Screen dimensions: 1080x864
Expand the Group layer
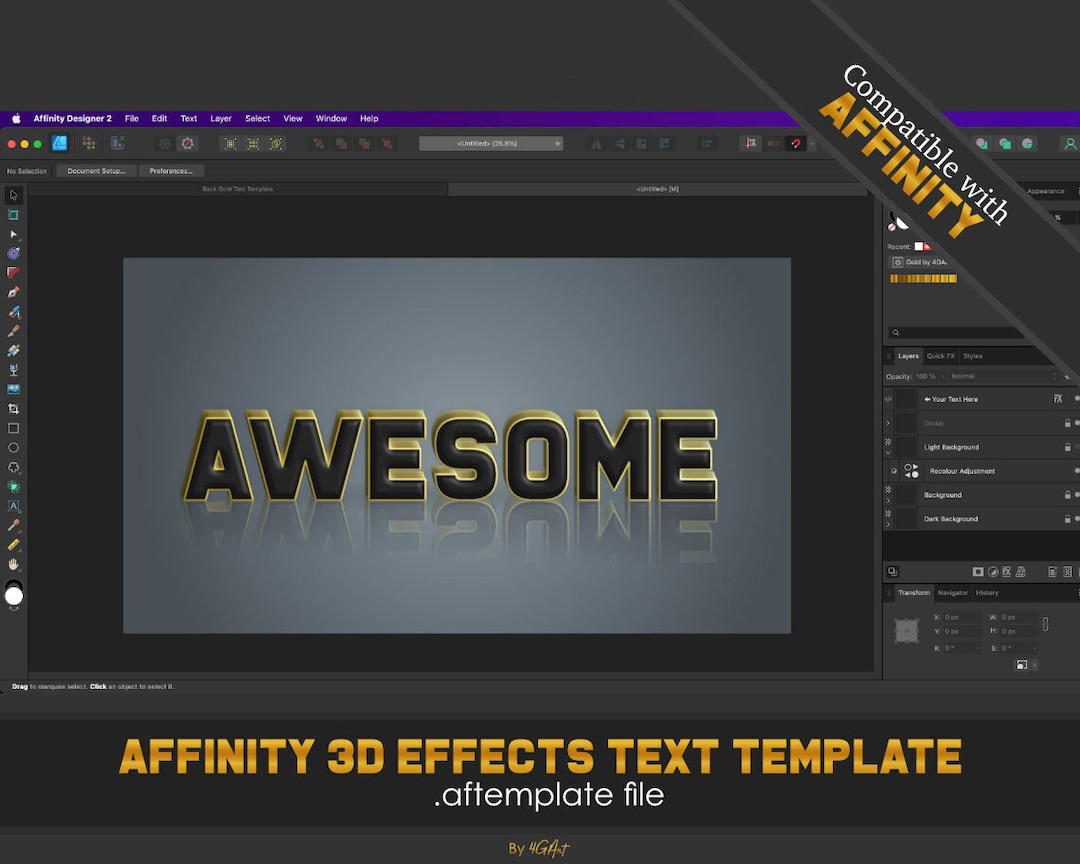click(x=888, y=423)
